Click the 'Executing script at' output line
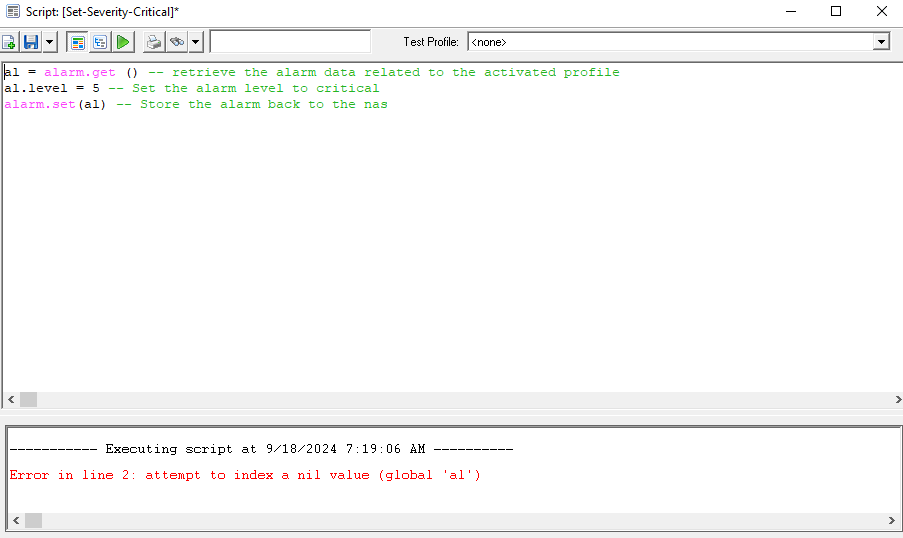 pyautogui.click(x=261, y=449)
